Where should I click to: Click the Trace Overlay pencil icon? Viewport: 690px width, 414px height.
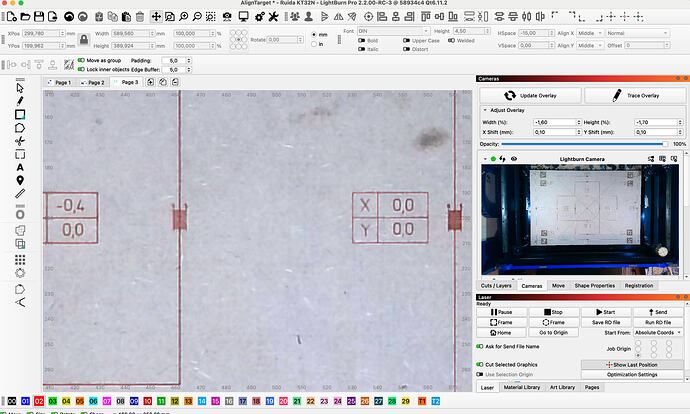pos(617,95)
